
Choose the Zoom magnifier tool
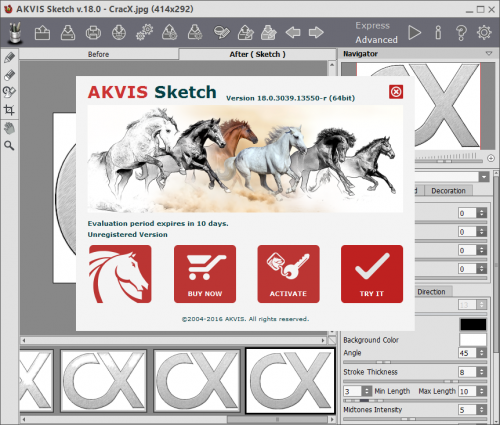click(9, 146)
